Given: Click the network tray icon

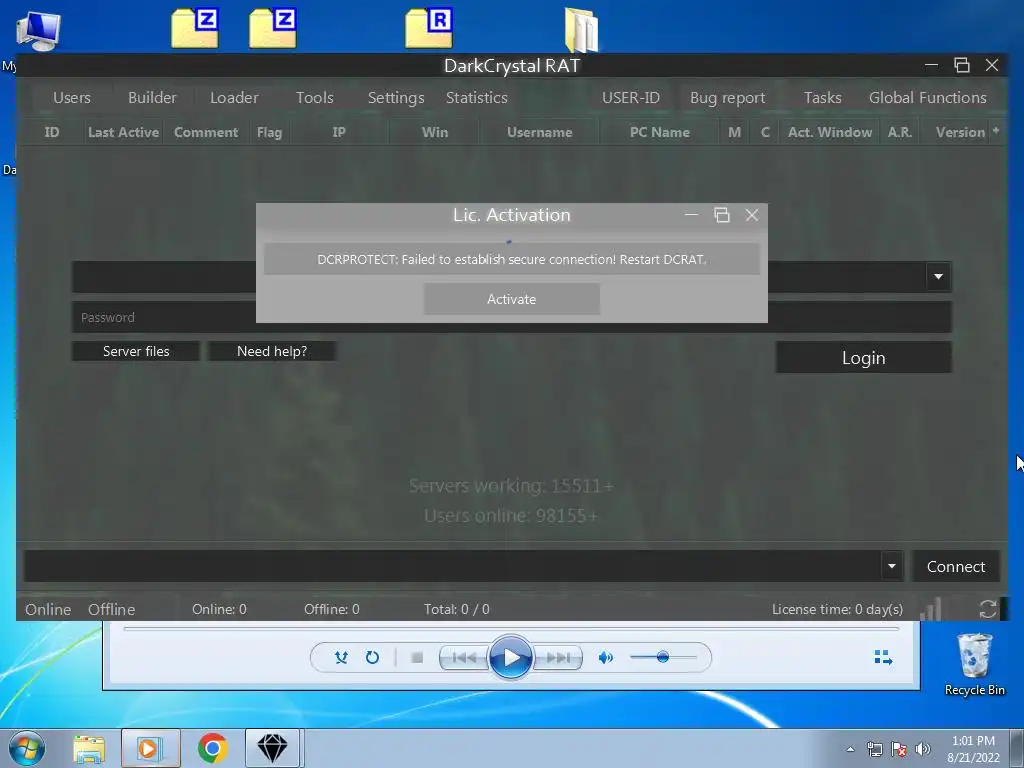Looking at the screenshot, I should (874, 750).
